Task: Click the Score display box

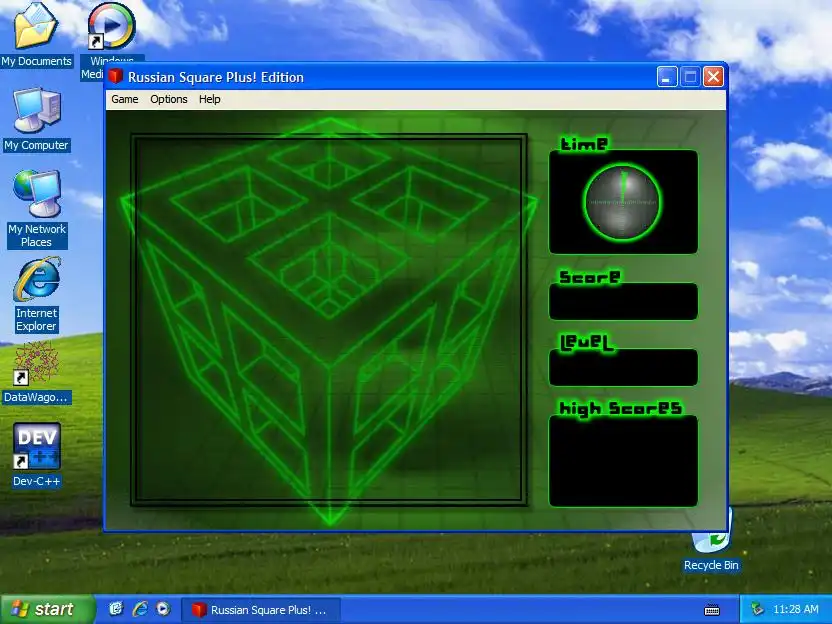Action: coord(623,301)
